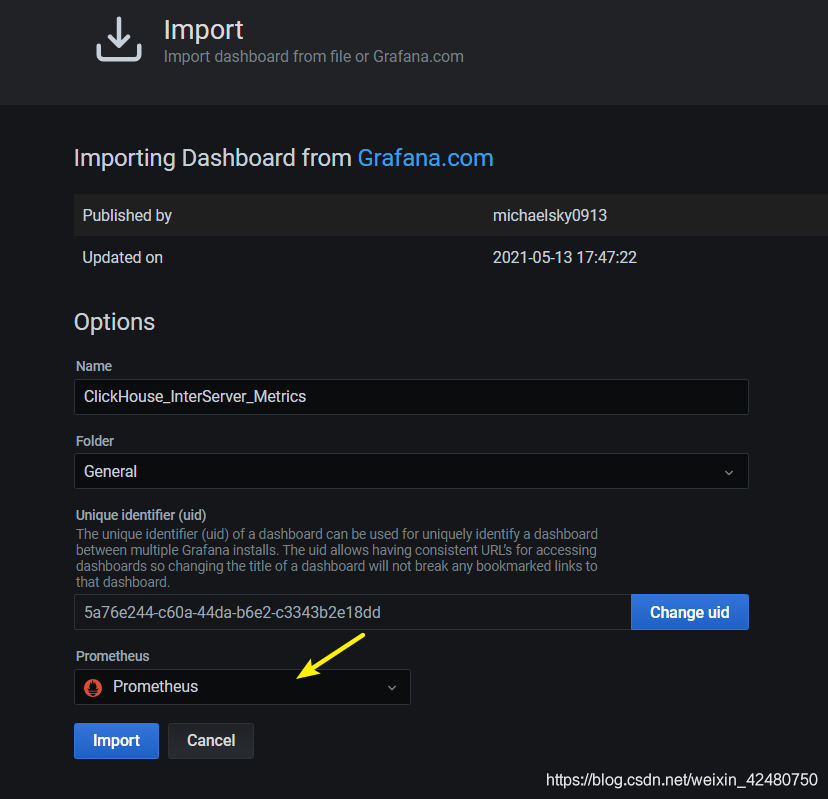
Task: Click the Prometheus field label above dropdown
Action: (x=112, y=656)
